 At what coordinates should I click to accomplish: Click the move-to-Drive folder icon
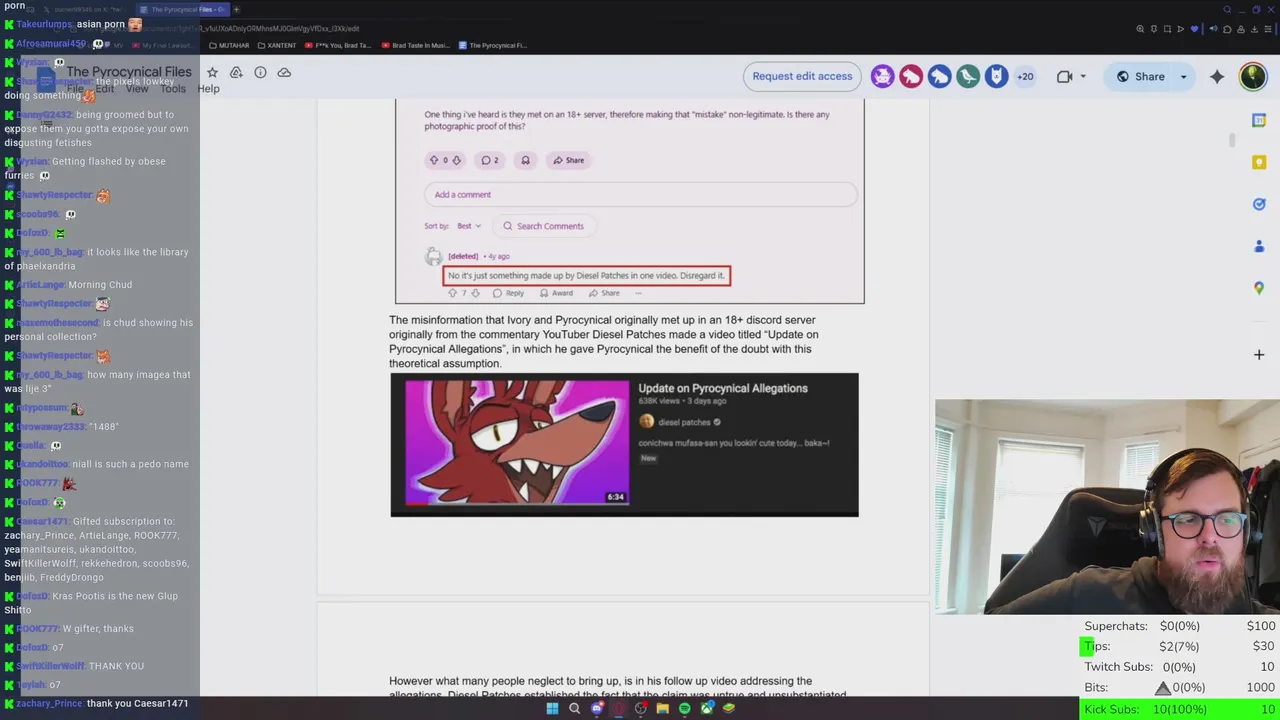pyautogui.click(x=236, y=72)
